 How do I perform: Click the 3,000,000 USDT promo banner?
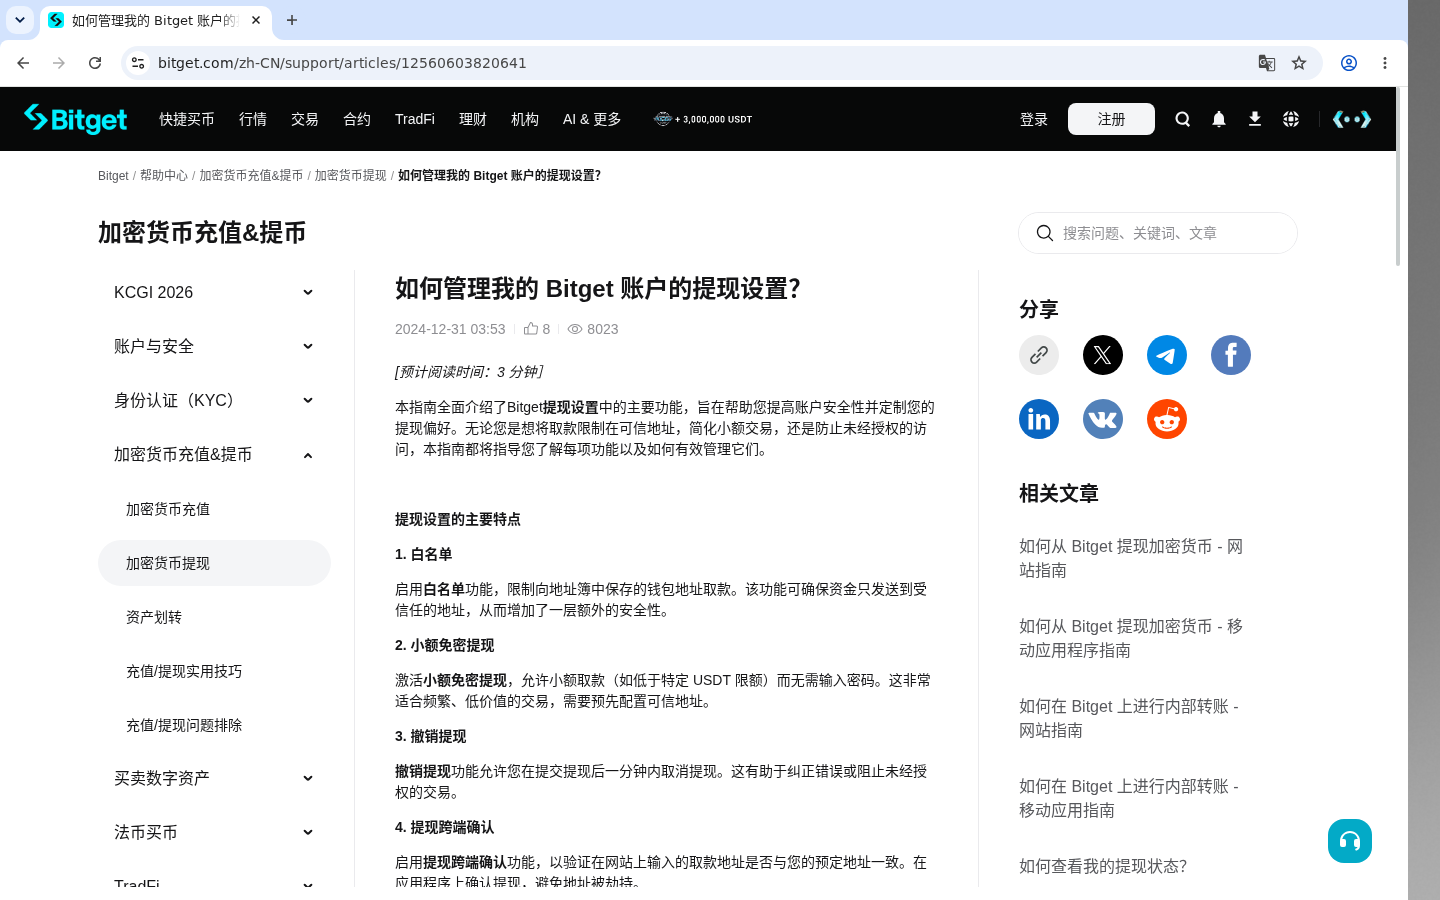703,119
